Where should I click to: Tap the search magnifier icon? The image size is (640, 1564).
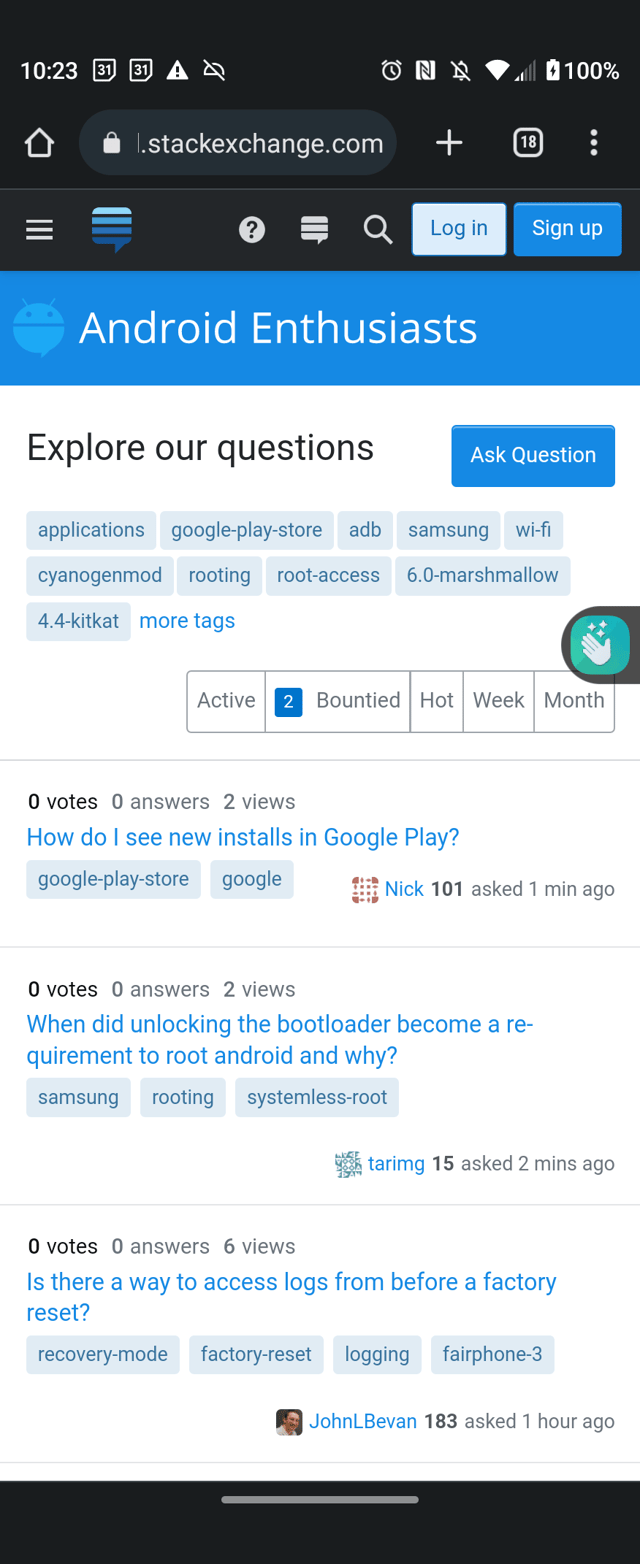(x=378, y=230)
